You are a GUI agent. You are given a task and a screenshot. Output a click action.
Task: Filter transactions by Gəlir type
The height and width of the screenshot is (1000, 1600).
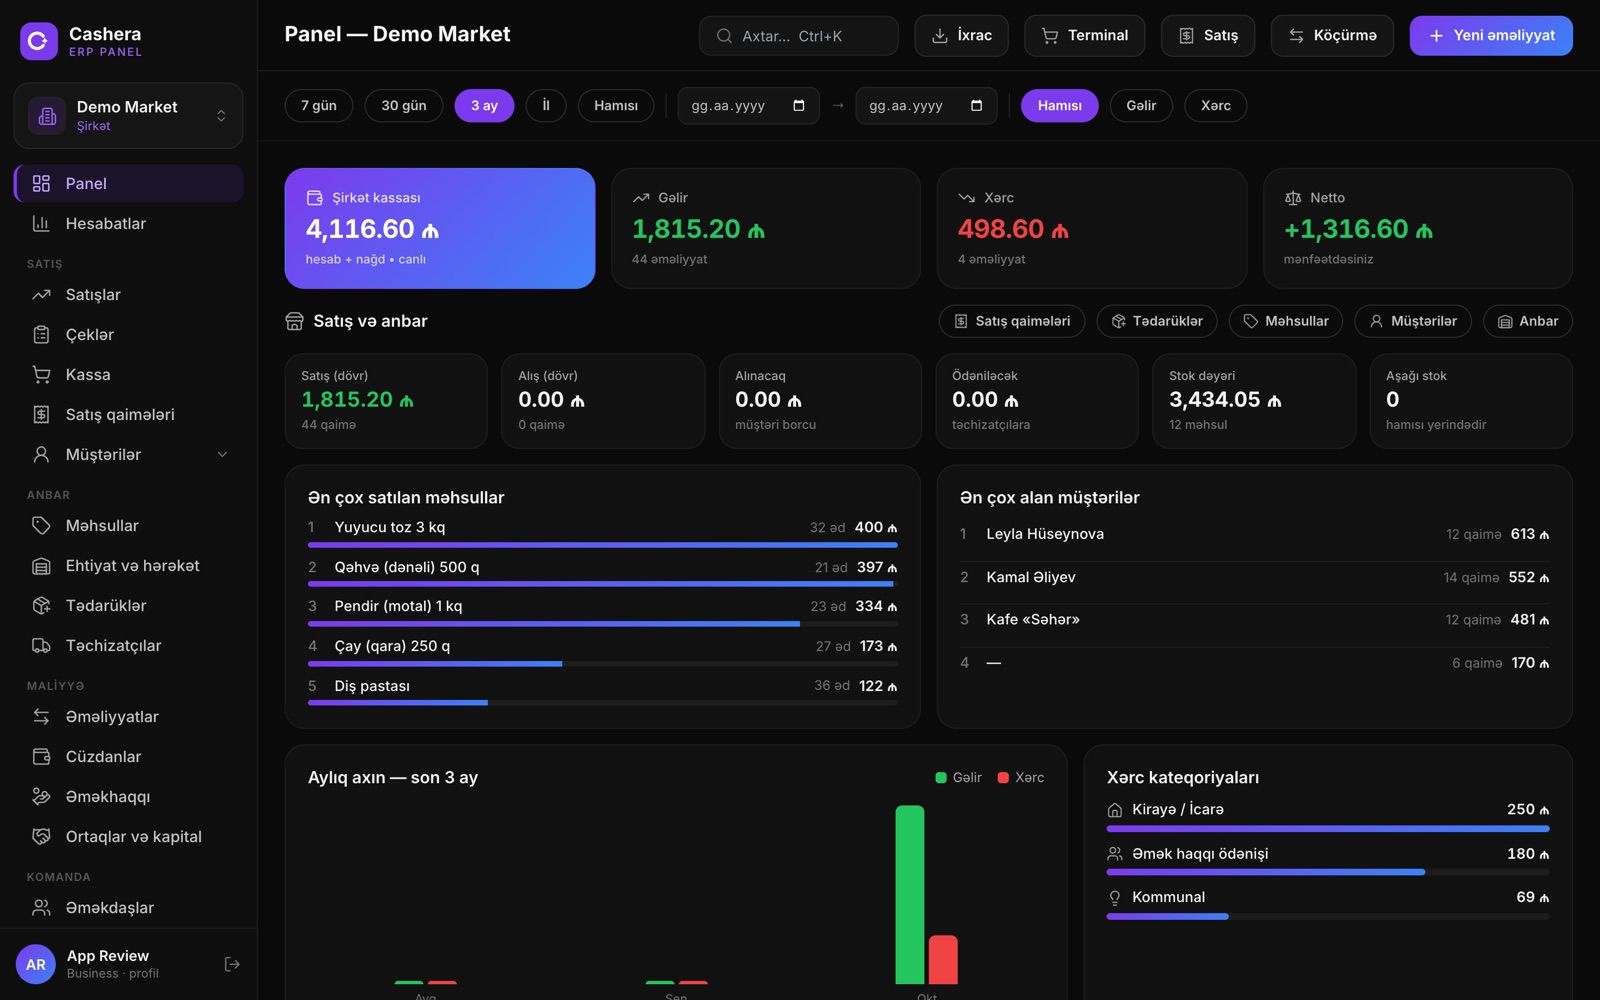click(1141, 105)
